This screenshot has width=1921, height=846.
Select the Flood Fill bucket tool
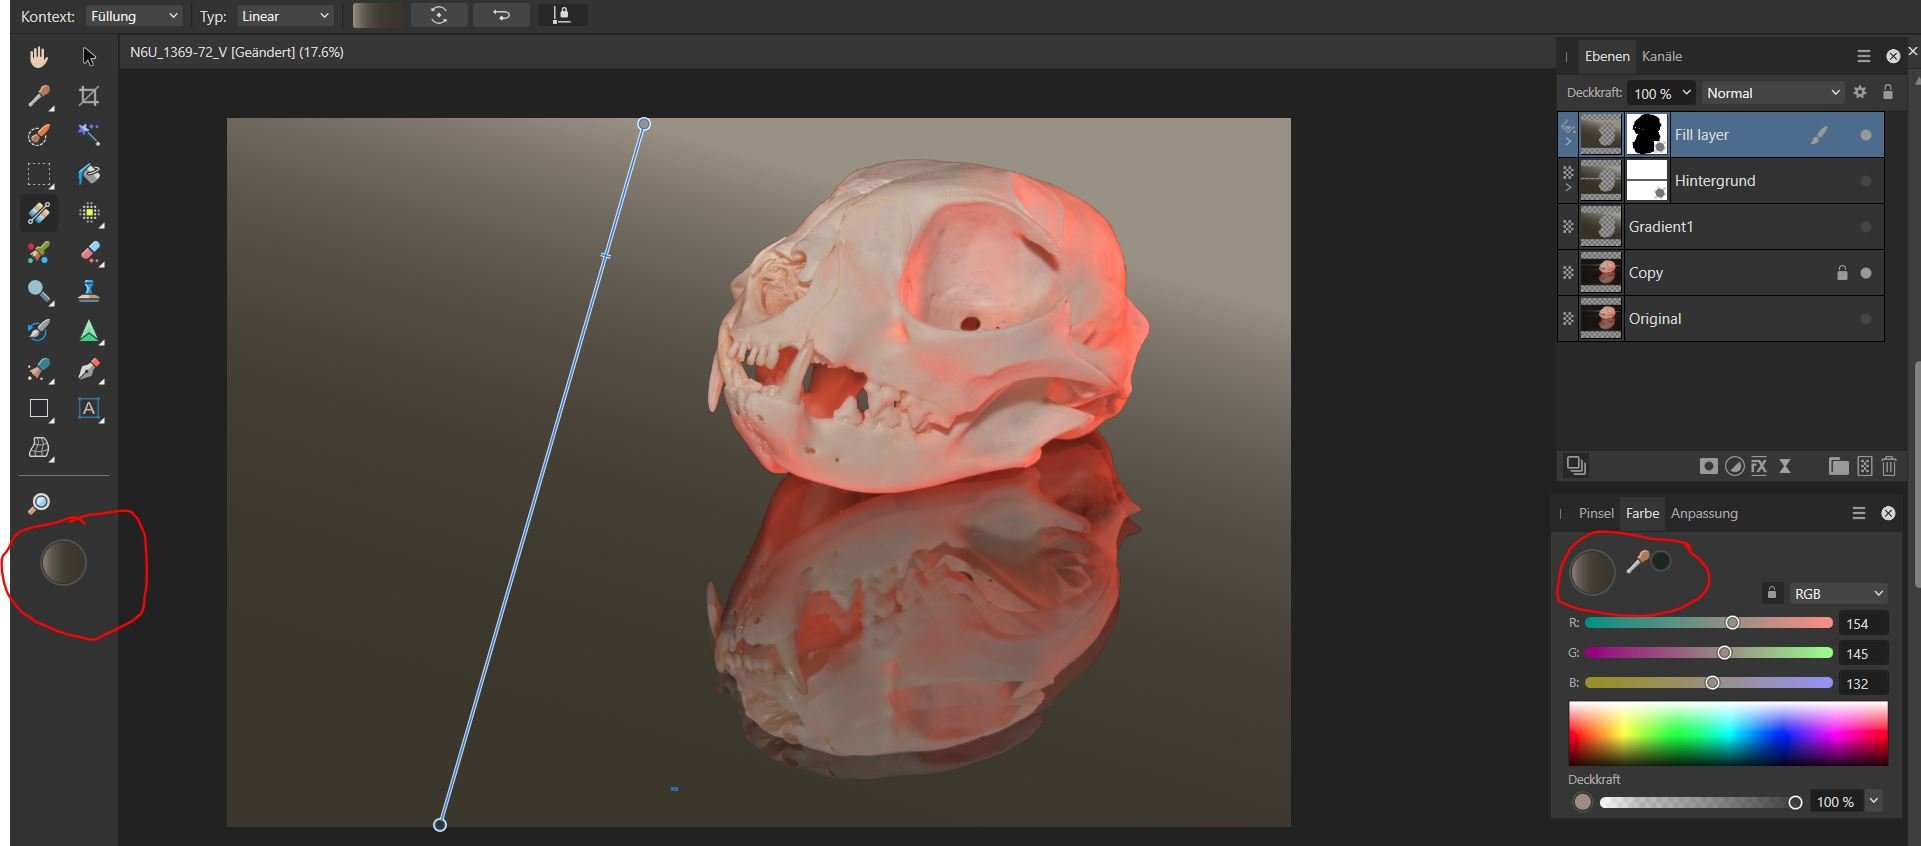tap(89, 174)
